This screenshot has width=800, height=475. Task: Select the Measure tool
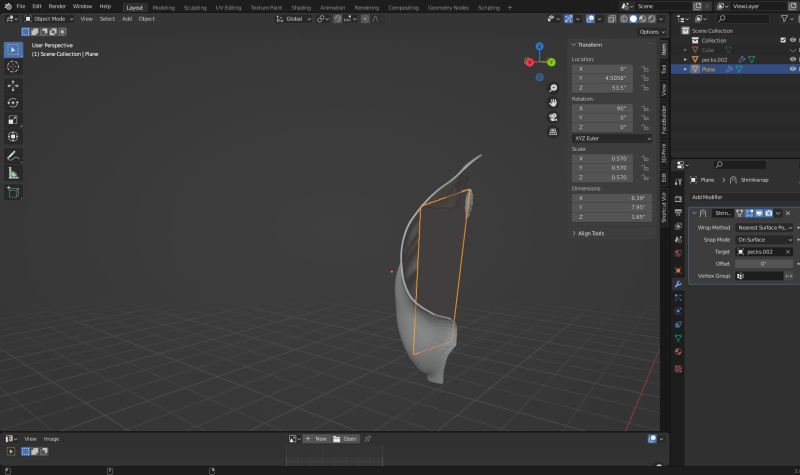coord(13,173)
